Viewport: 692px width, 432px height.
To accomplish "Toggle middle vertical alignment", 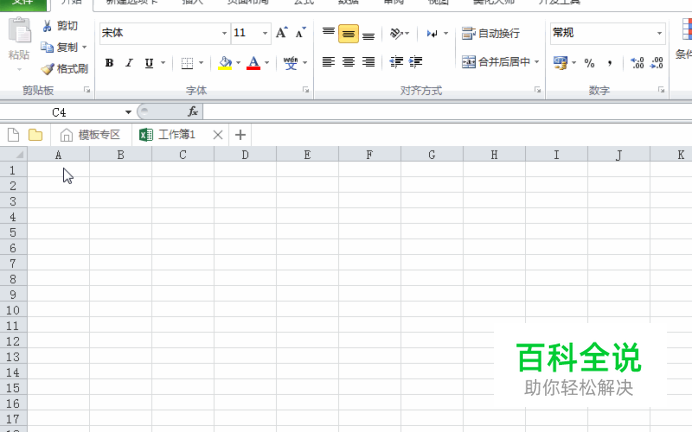I will (x=348, y=34).
